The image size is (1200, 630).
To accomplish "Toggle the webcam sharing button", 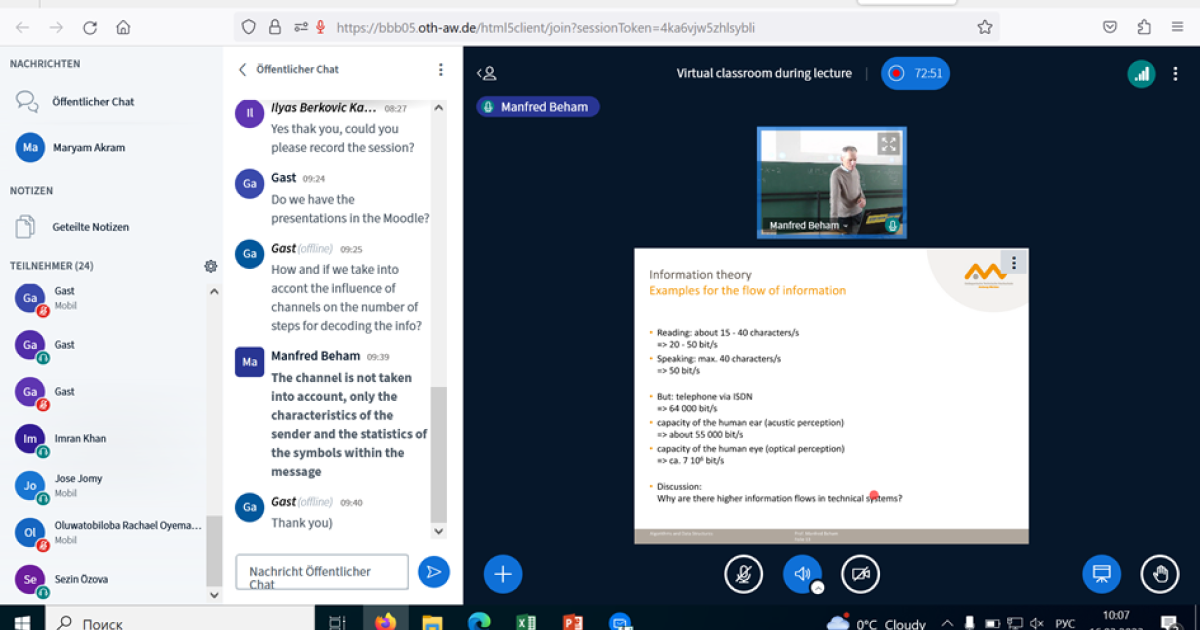I will tap(860, 574).
